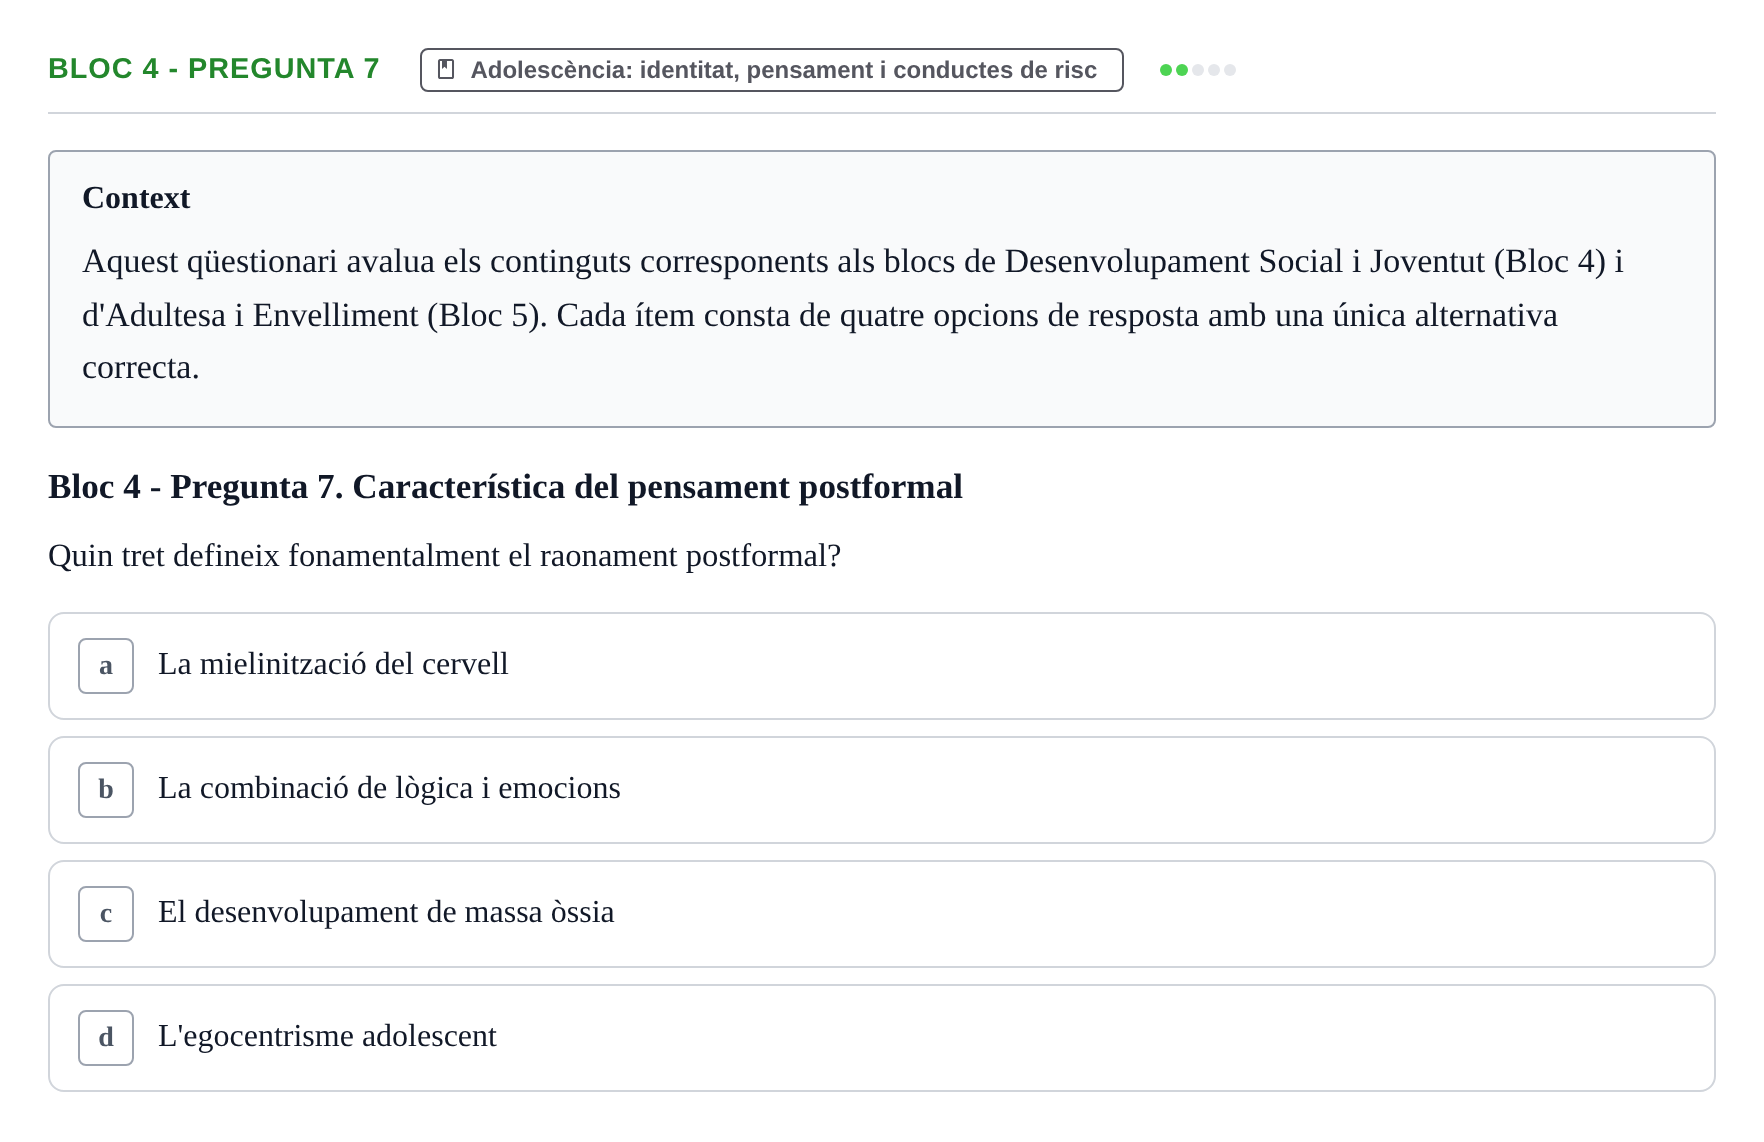The height and width of the screenshot is (1142, 1764).
Task: Click the question title about pensament postformal
Action: click(x=505, y=487)
